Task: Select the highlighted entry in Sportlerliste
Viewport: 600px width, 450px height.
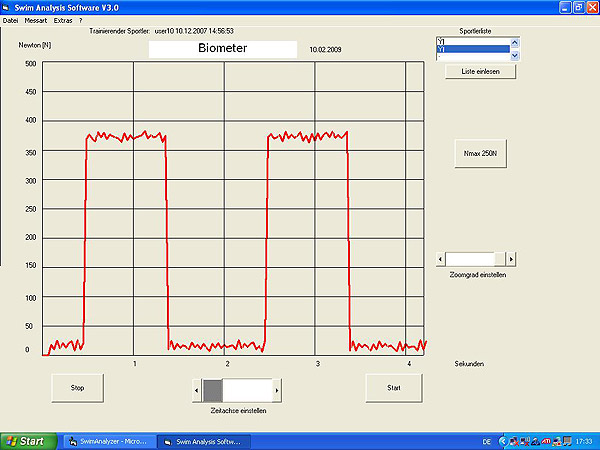Action: click(473, 49)
